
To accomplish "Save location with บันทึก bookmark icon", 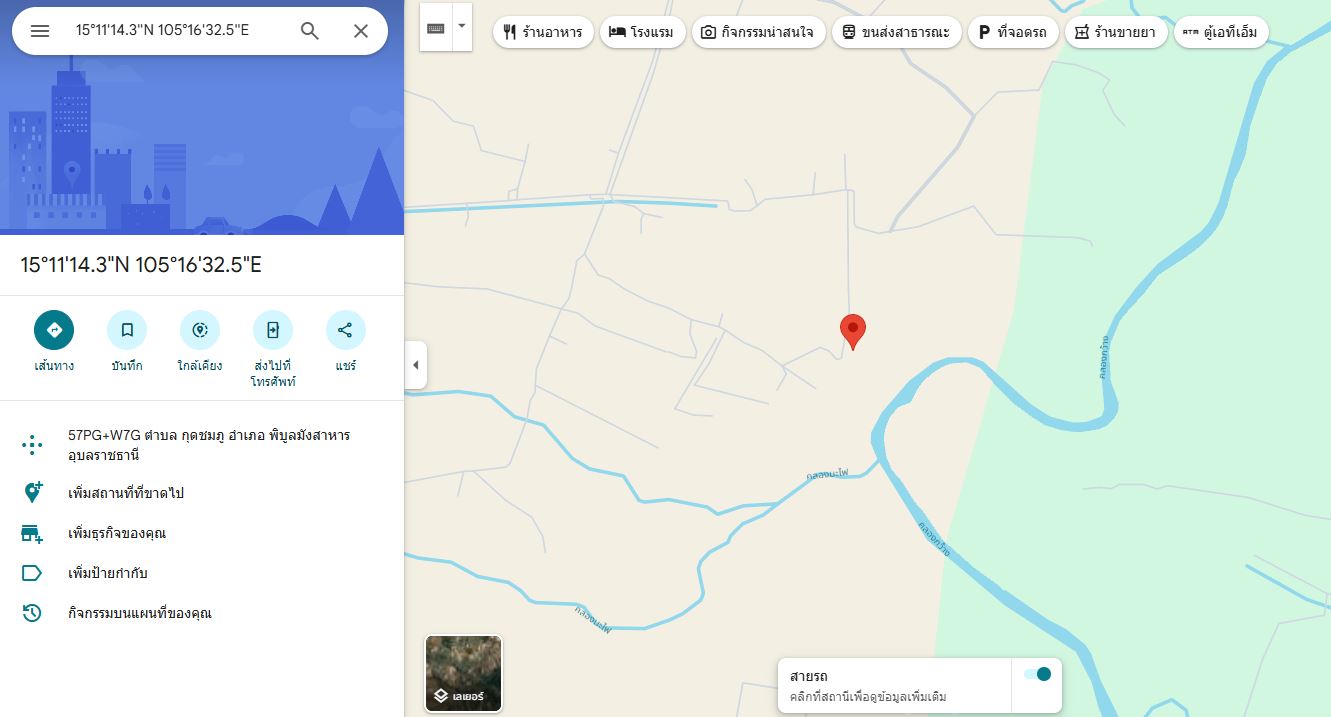I will point(127,330).
